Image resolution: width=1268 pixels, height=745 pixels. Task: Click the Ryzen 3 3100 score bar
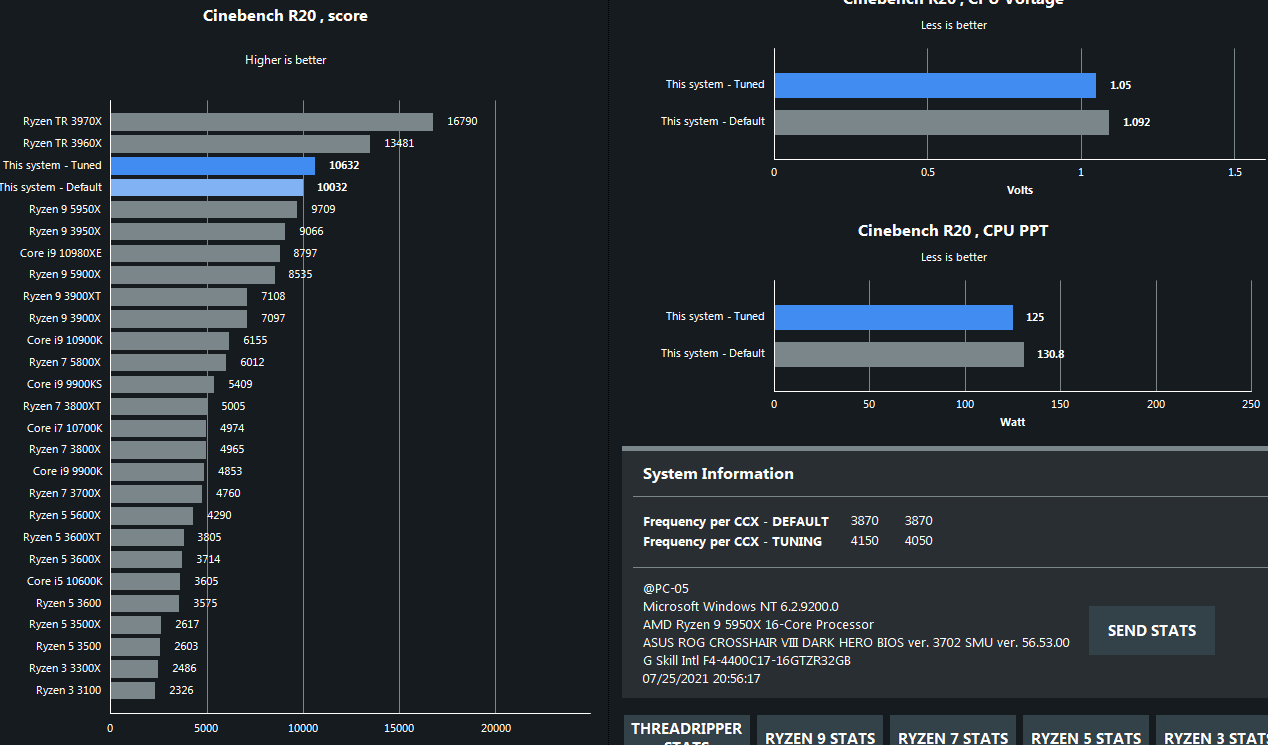[132, 690]
